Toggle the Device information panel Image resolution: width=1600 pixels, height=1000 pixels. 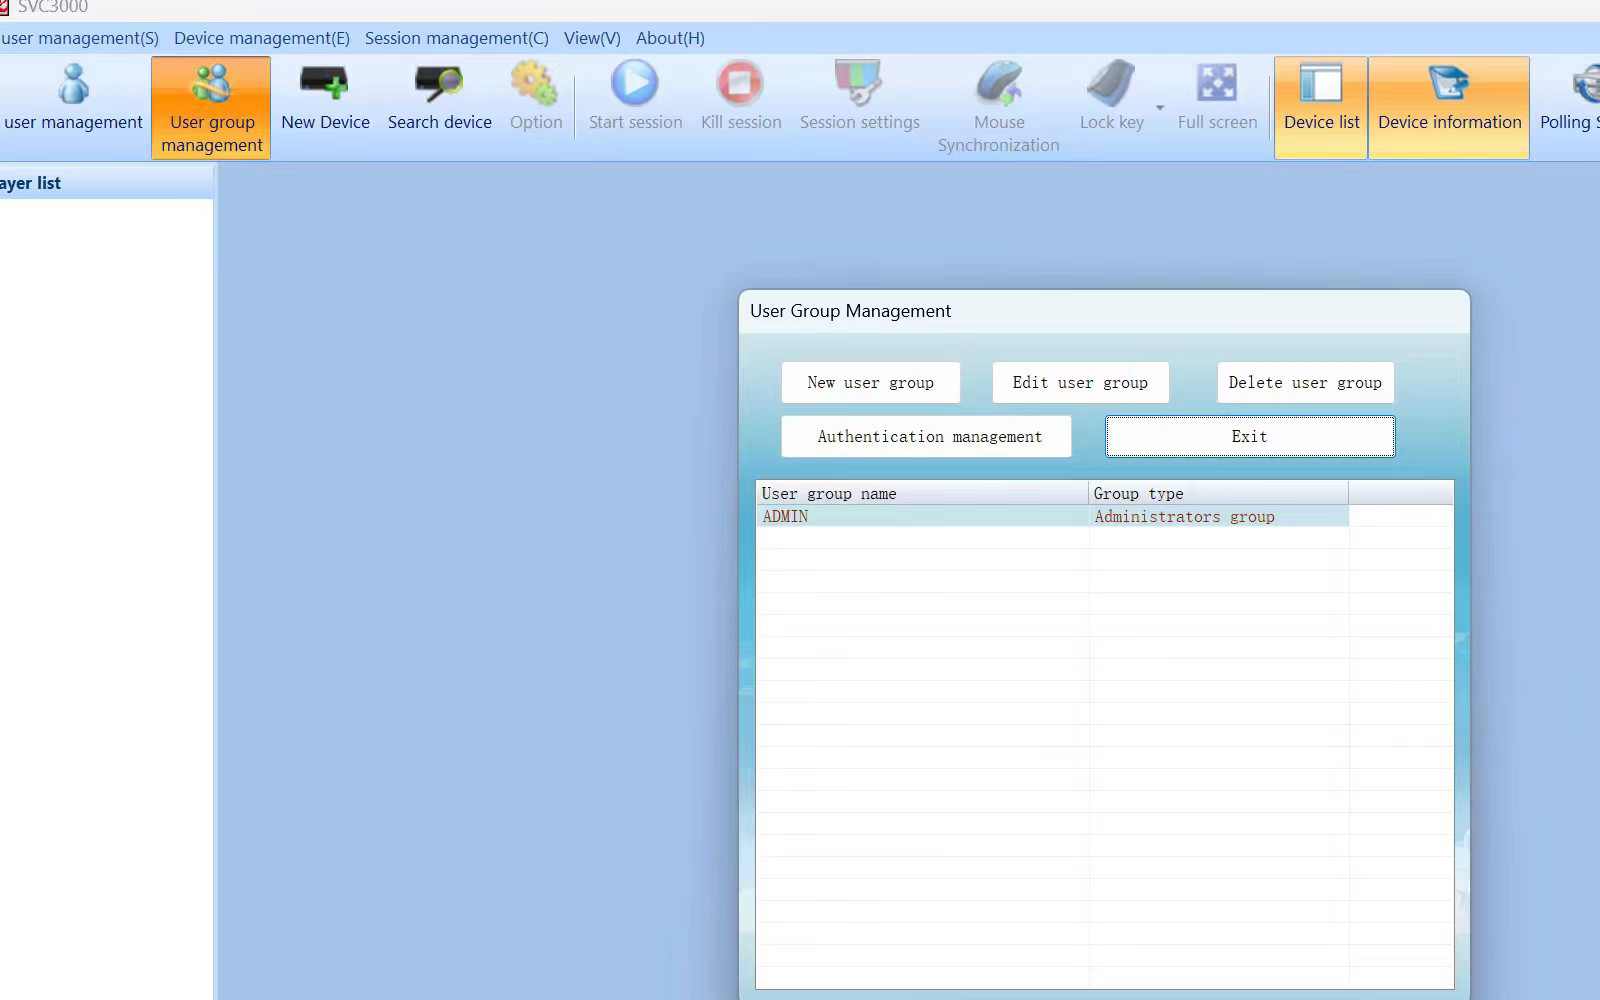click(1449, 108)
